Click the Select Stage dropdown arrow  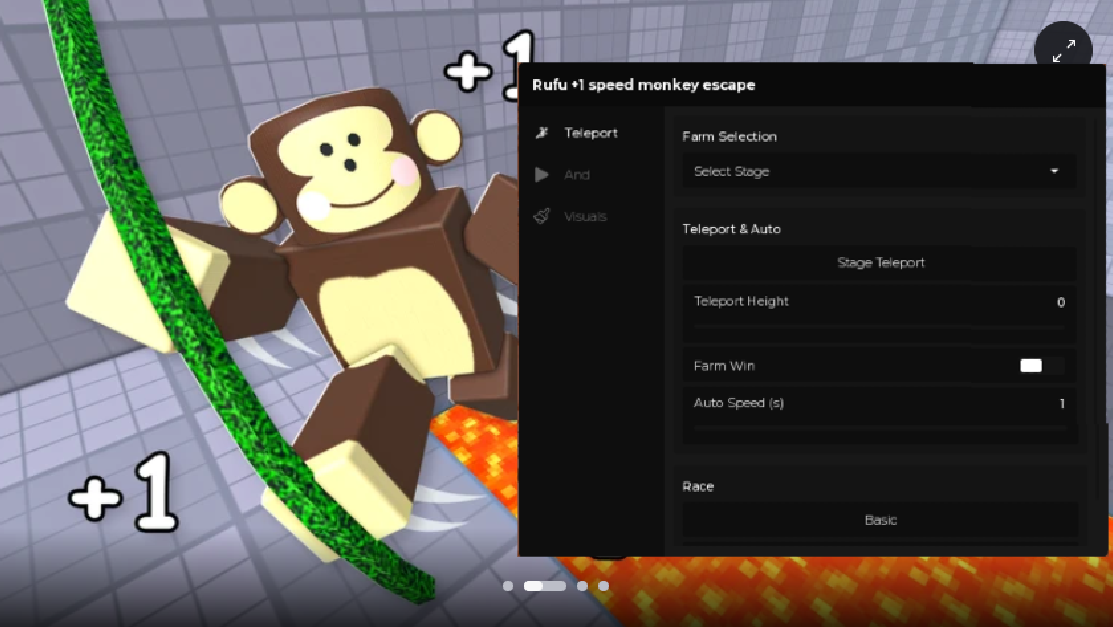(1054, 171)
